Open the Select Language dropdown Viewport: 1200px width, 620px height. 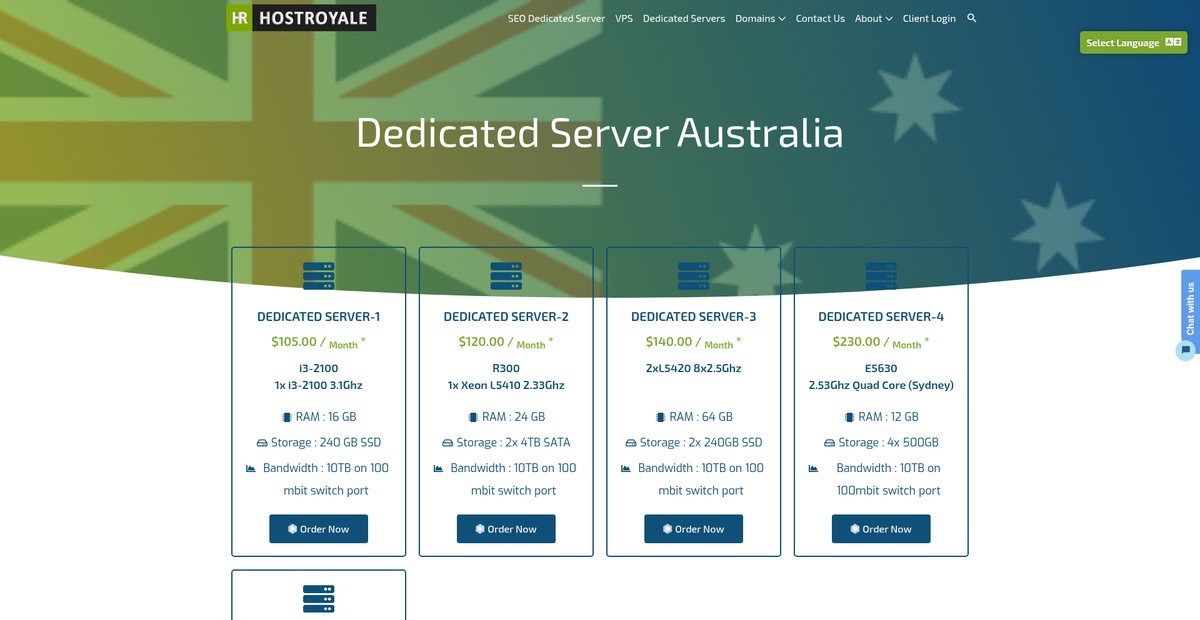[x=1133, y=43]
